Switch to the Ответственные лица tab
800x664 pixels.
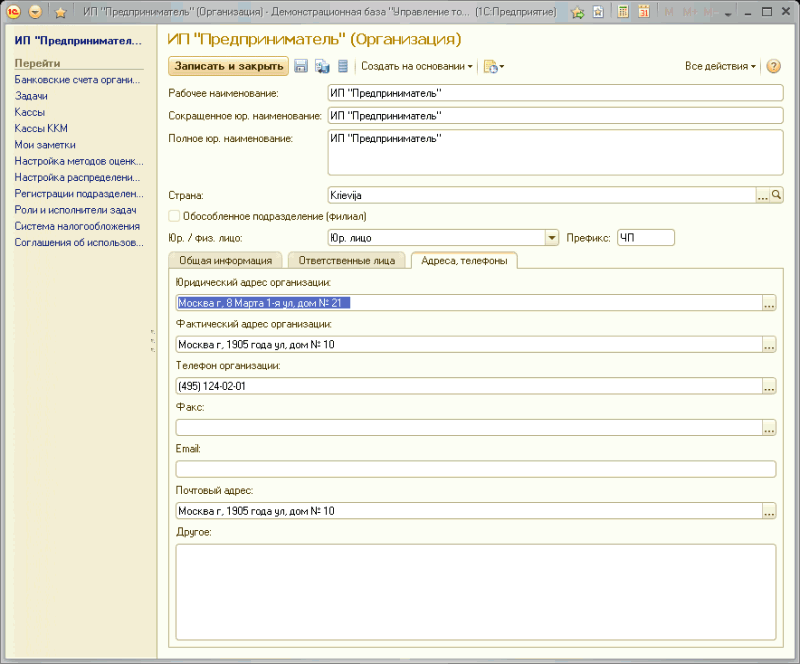click(x=347, y=261)
